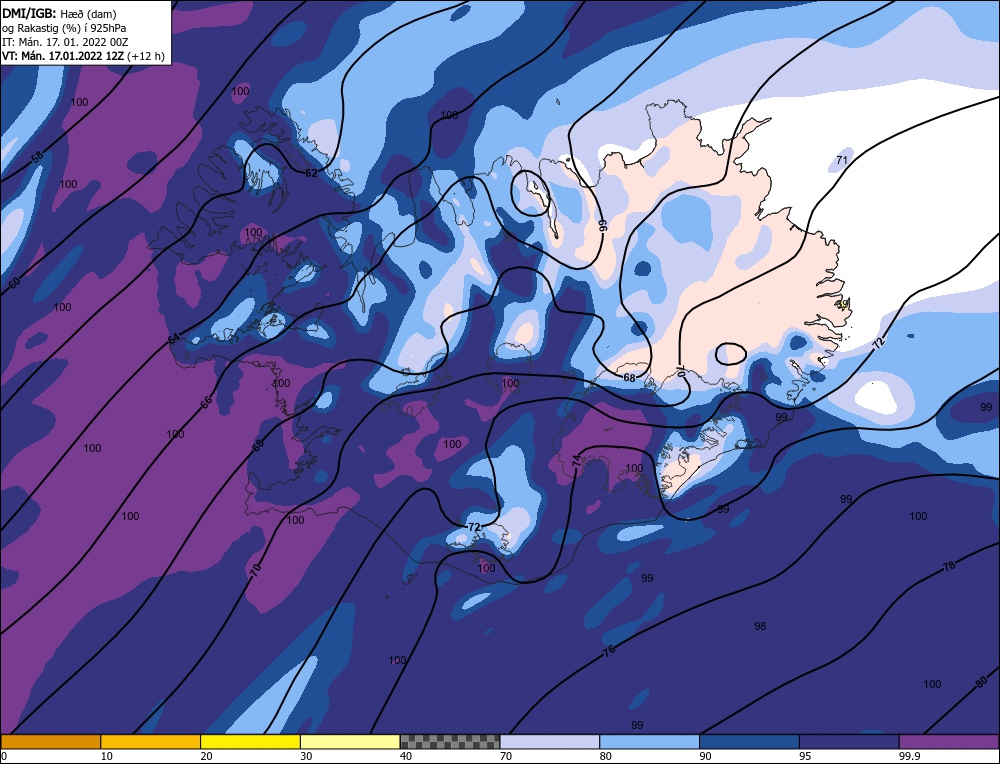Pick the light blue 80–90 legend swatch
The width and height of the screenshot is (1000, 764).
649,742
